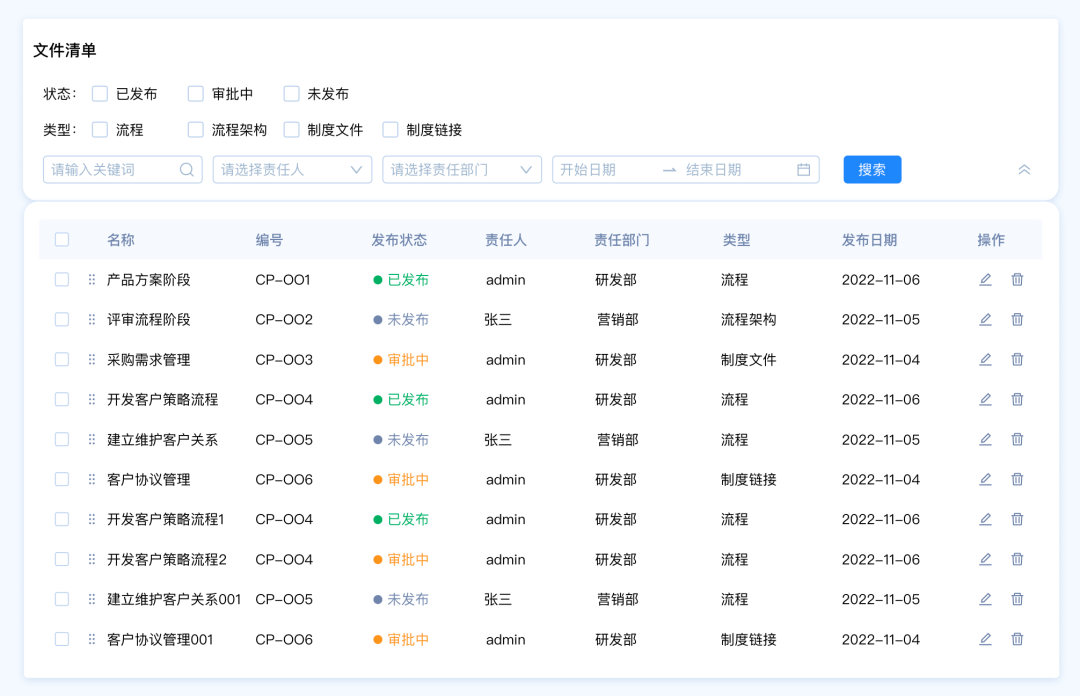Enable the 已发布 status checkbox

coord(100,94)
